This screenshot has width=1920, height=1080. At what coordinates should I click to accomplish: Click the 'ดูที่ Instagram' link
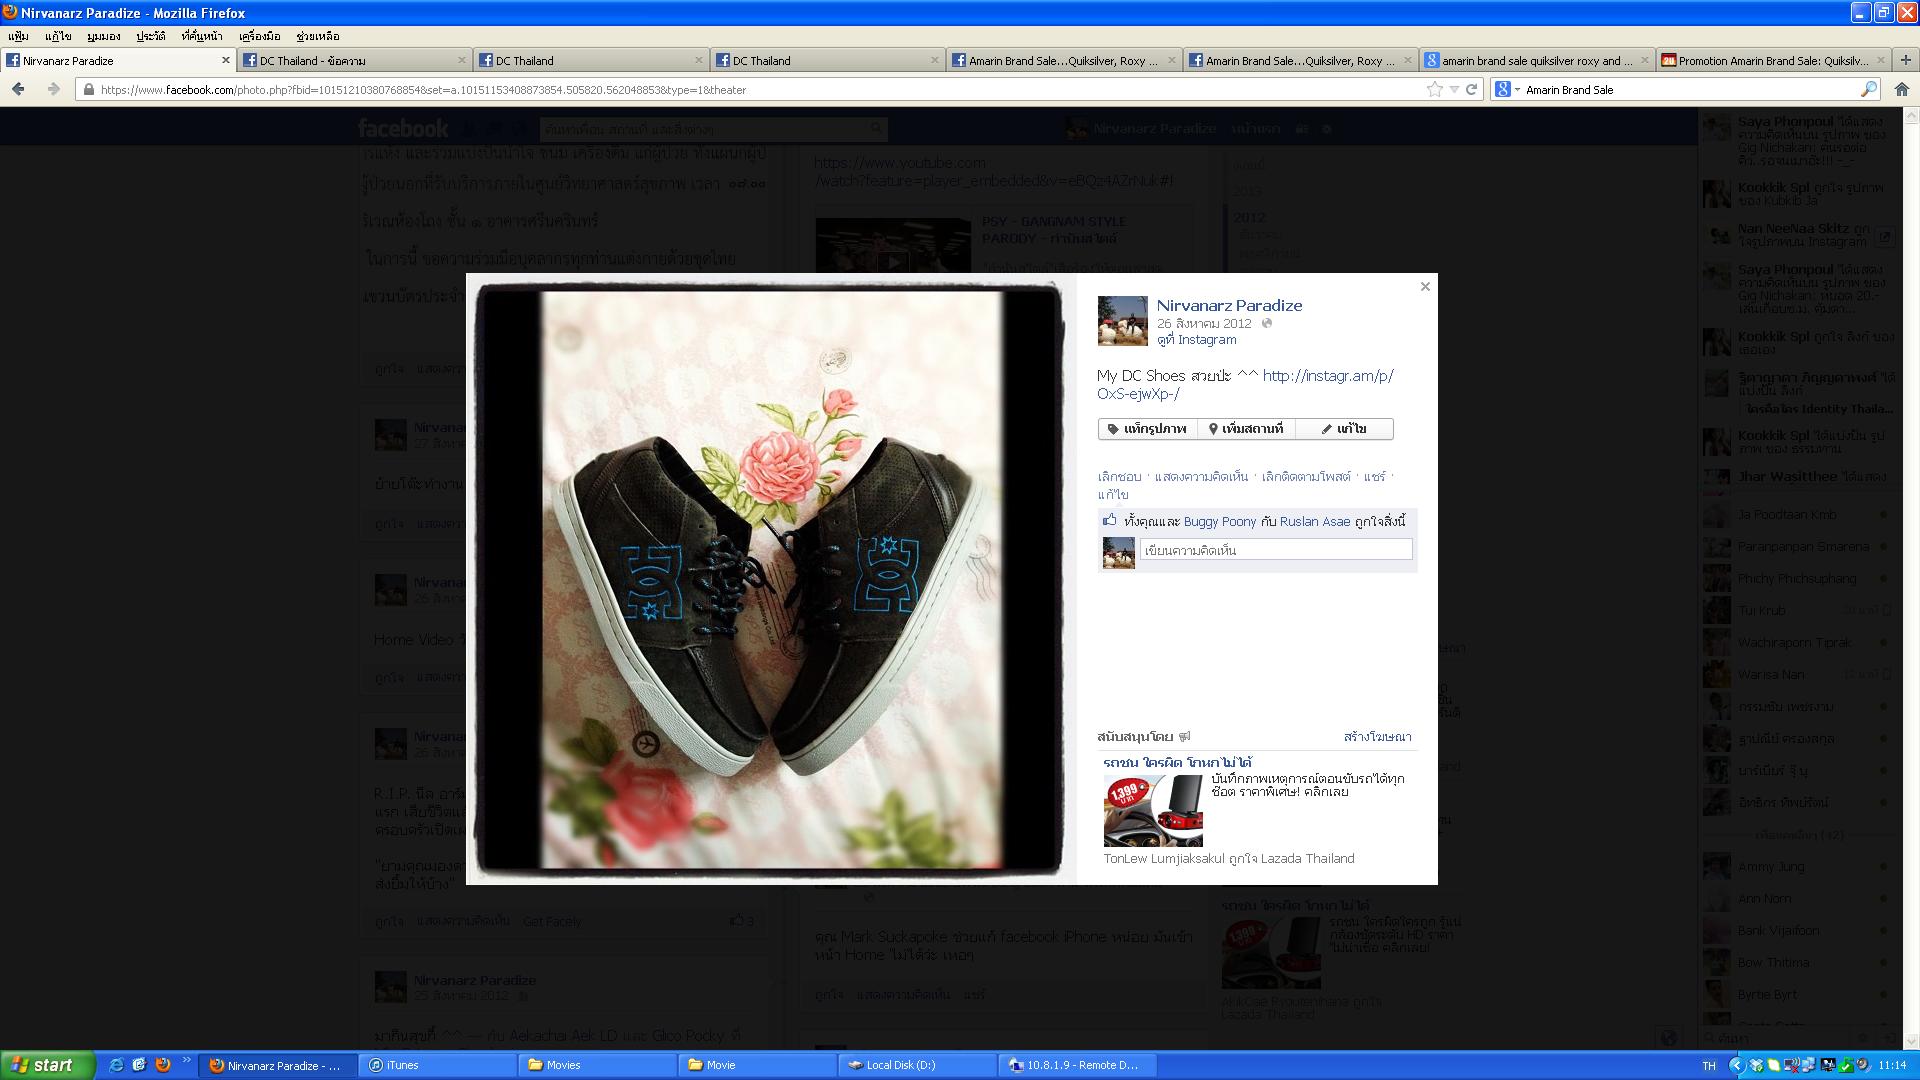(x=1196, y=340)
